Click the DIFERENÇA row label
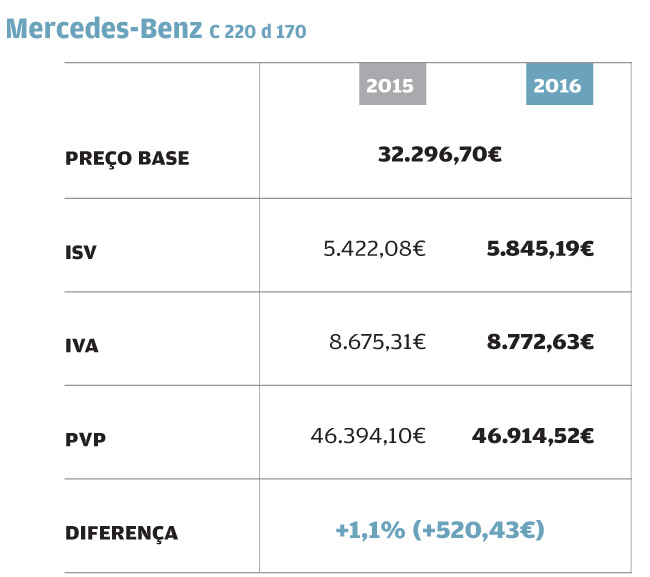650x577 pixels. [x=121, y=533]
